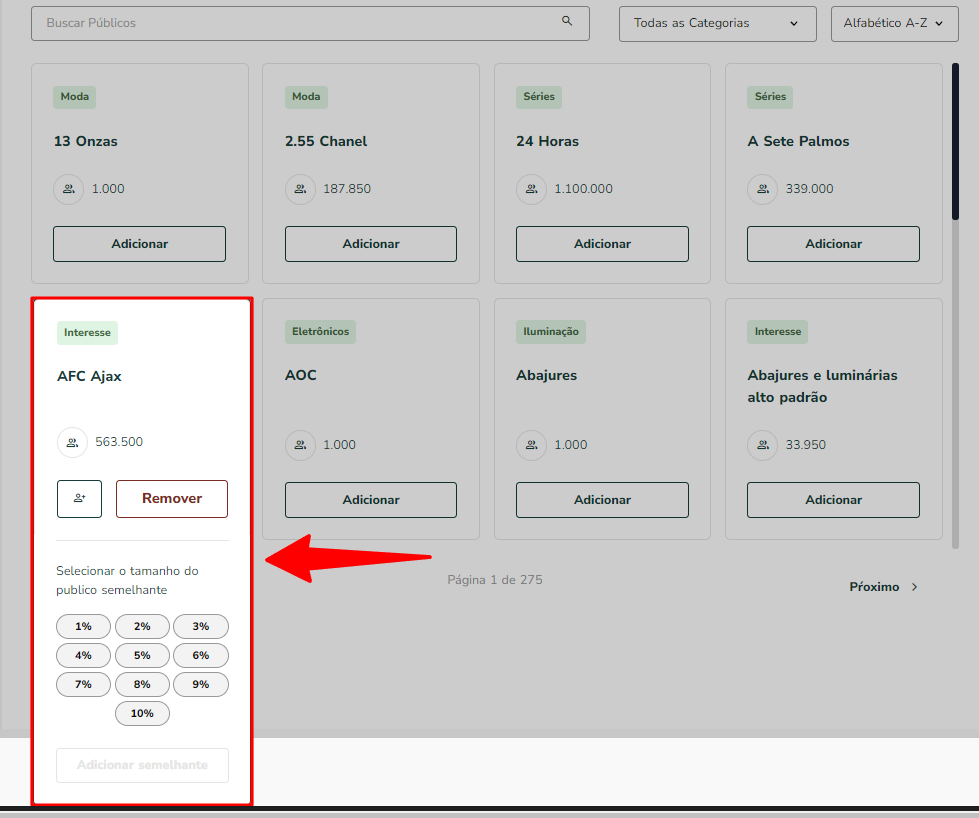Choose the 3% size option

click(x=200, y=626)
